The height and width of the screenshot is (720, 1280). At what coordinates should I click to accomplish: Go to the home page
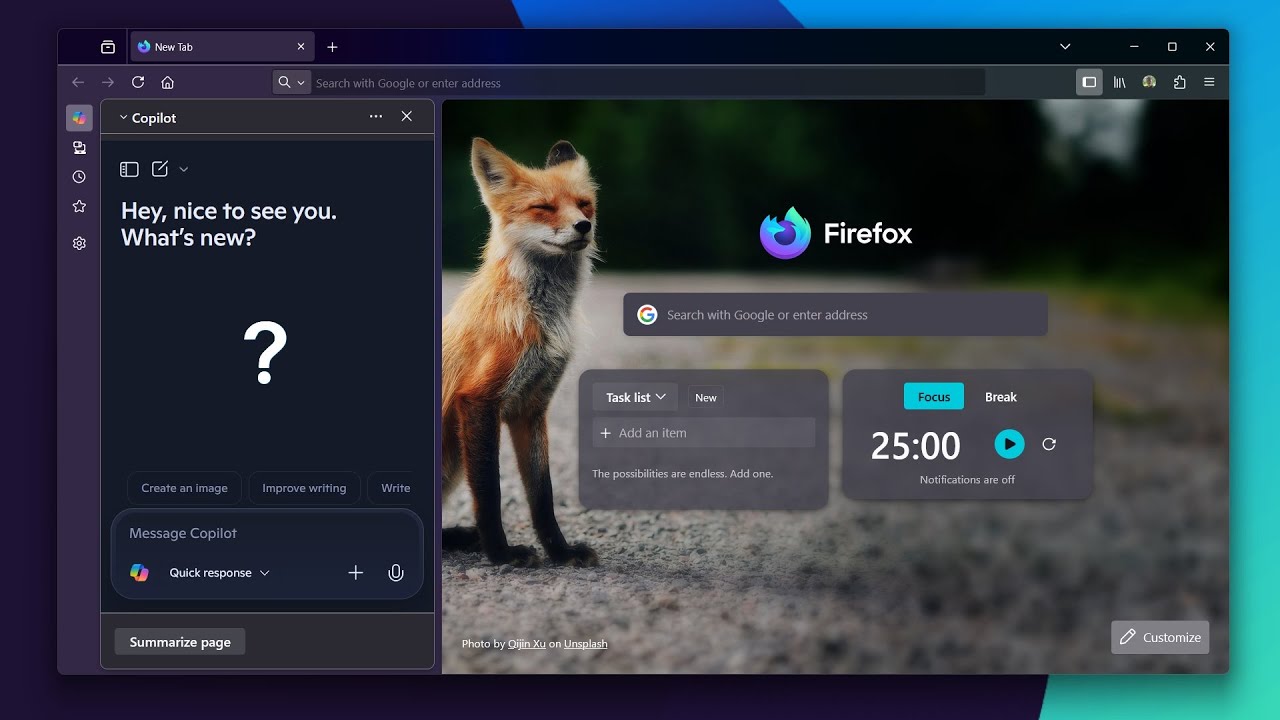168,83
